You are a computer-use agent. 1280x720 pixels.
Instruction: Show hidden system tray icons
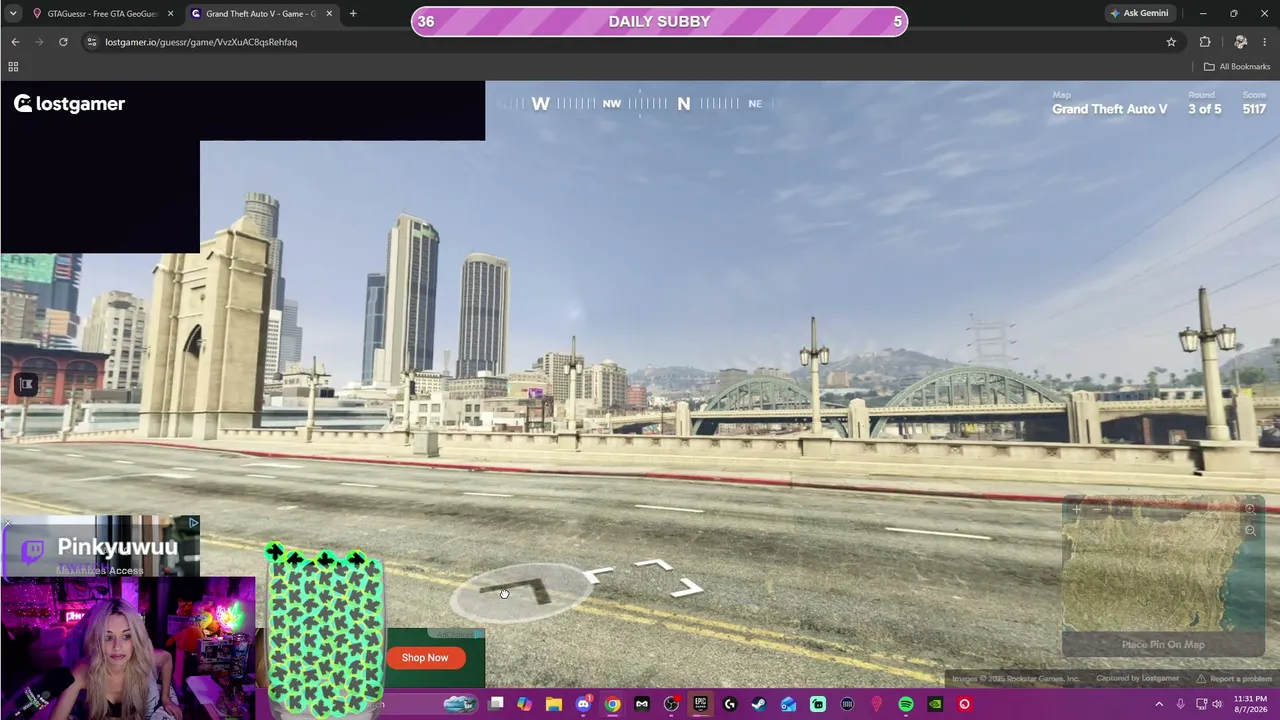pyautogui.click(x=1160, y=704)
